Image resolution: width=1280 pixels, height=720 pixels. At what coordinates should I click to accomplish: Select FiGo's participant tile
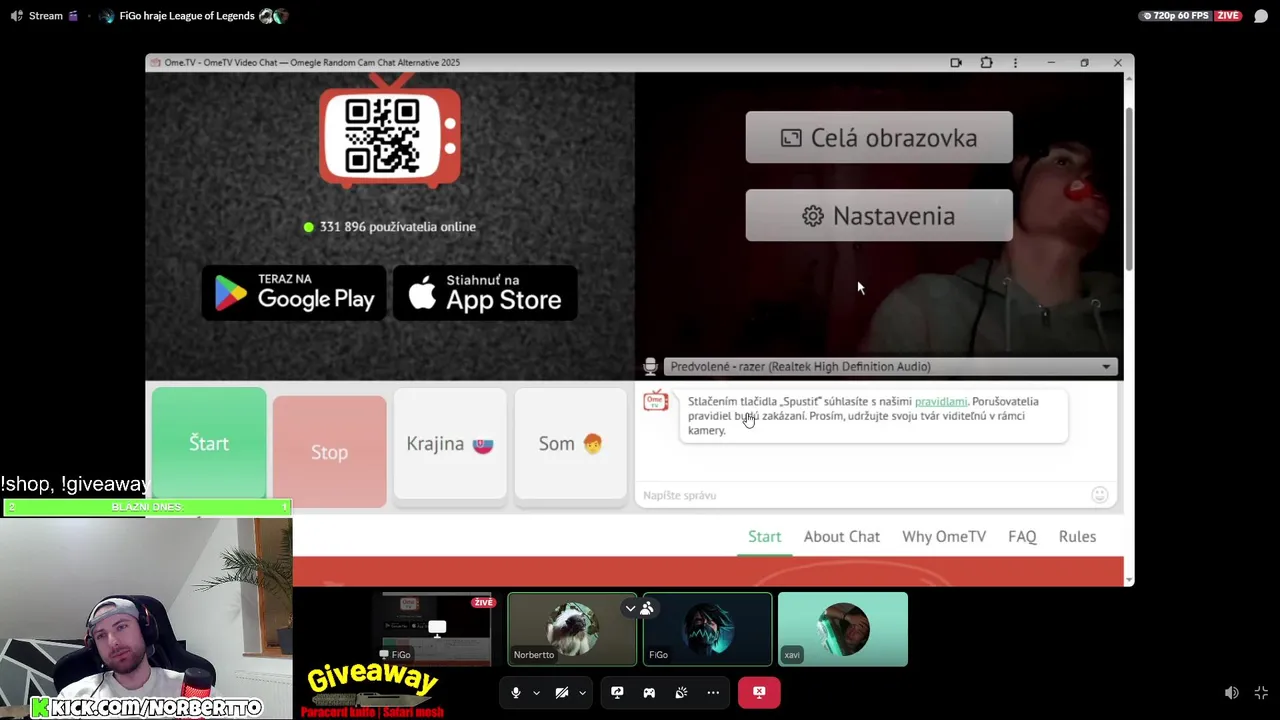pos(707,629)
